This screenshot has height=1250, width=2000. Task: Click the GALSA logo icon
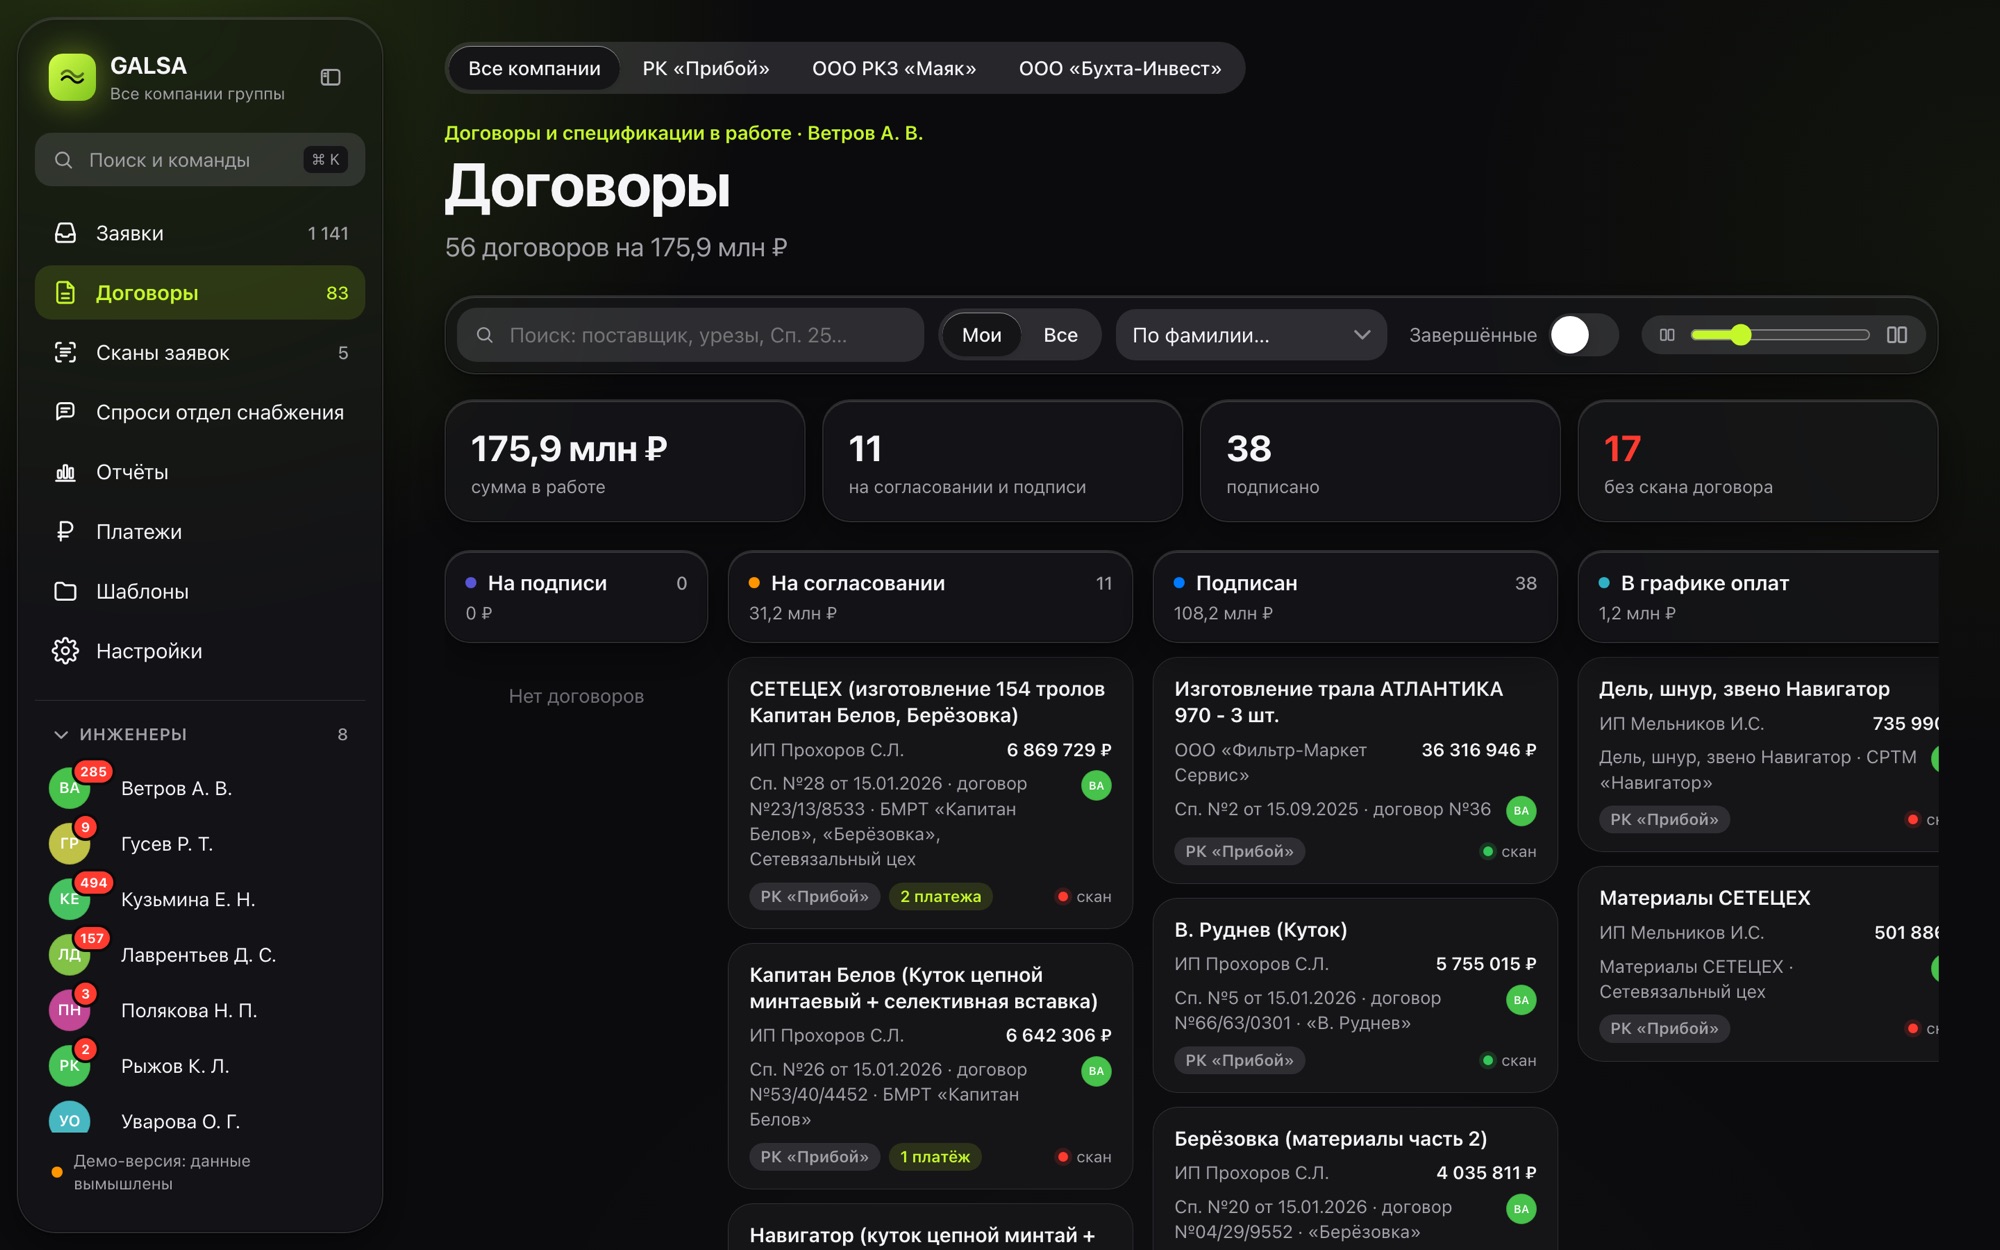coord(72,77)
